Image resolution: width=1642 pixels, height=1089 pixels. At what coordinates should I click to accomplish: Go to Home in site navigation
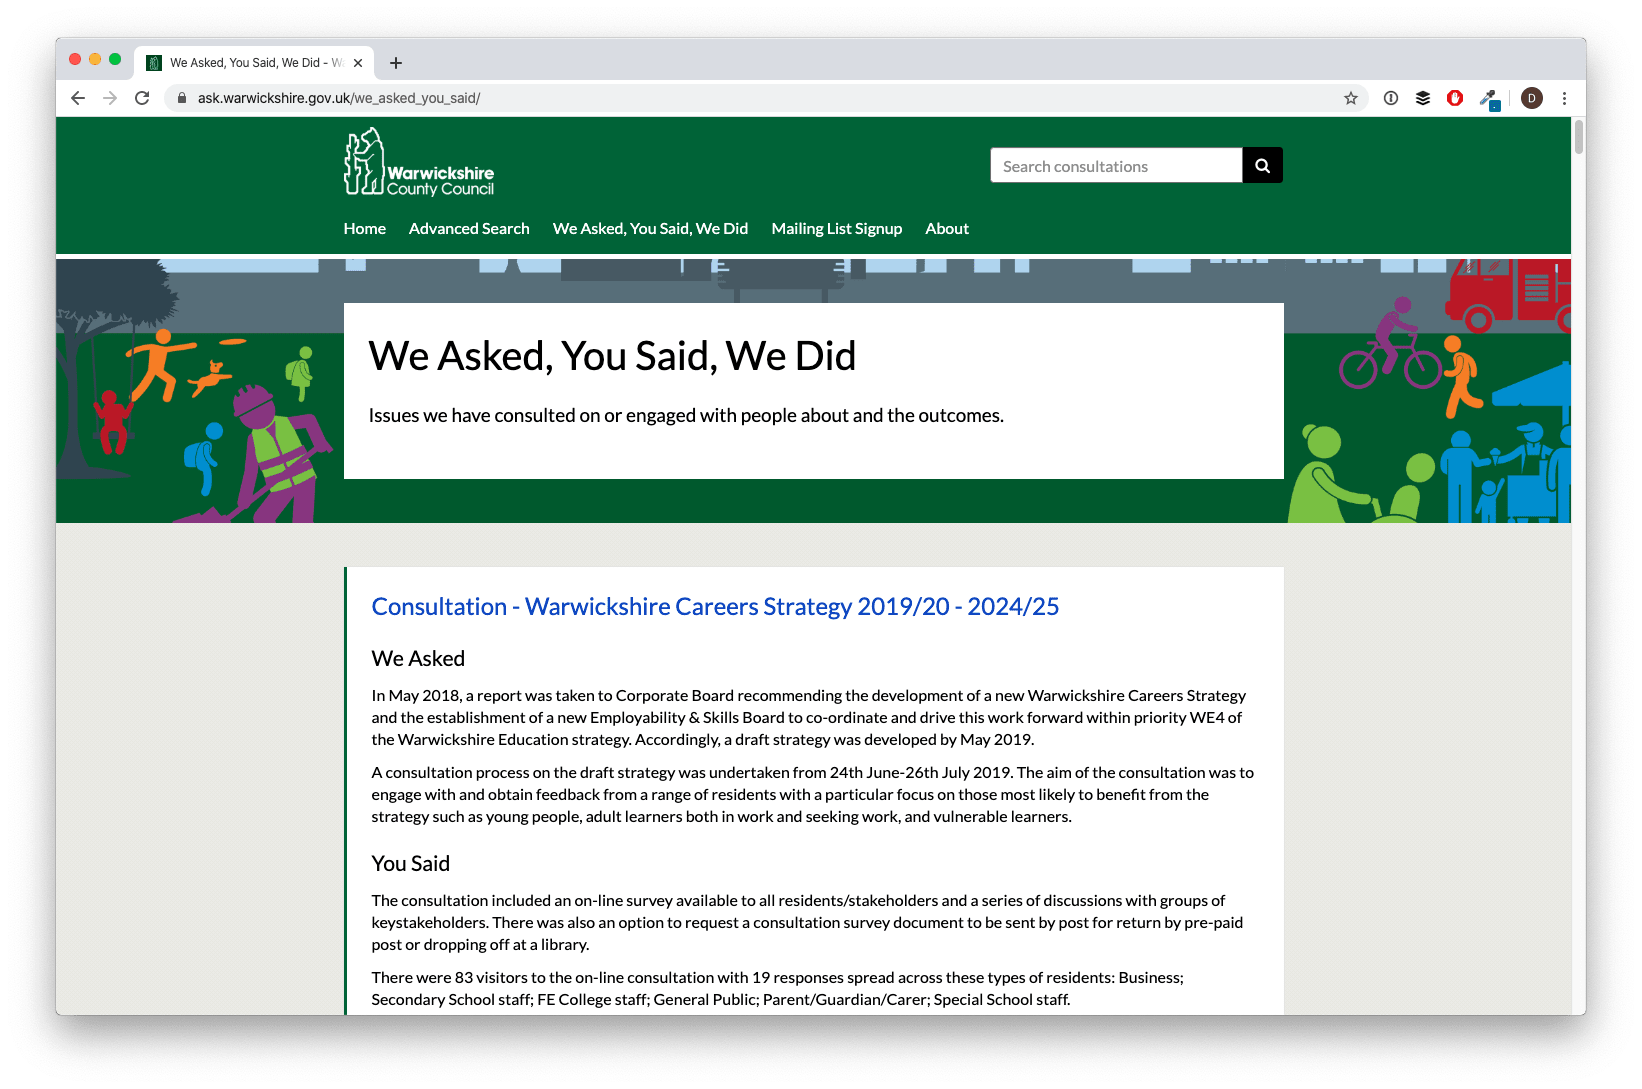(365, 229)
